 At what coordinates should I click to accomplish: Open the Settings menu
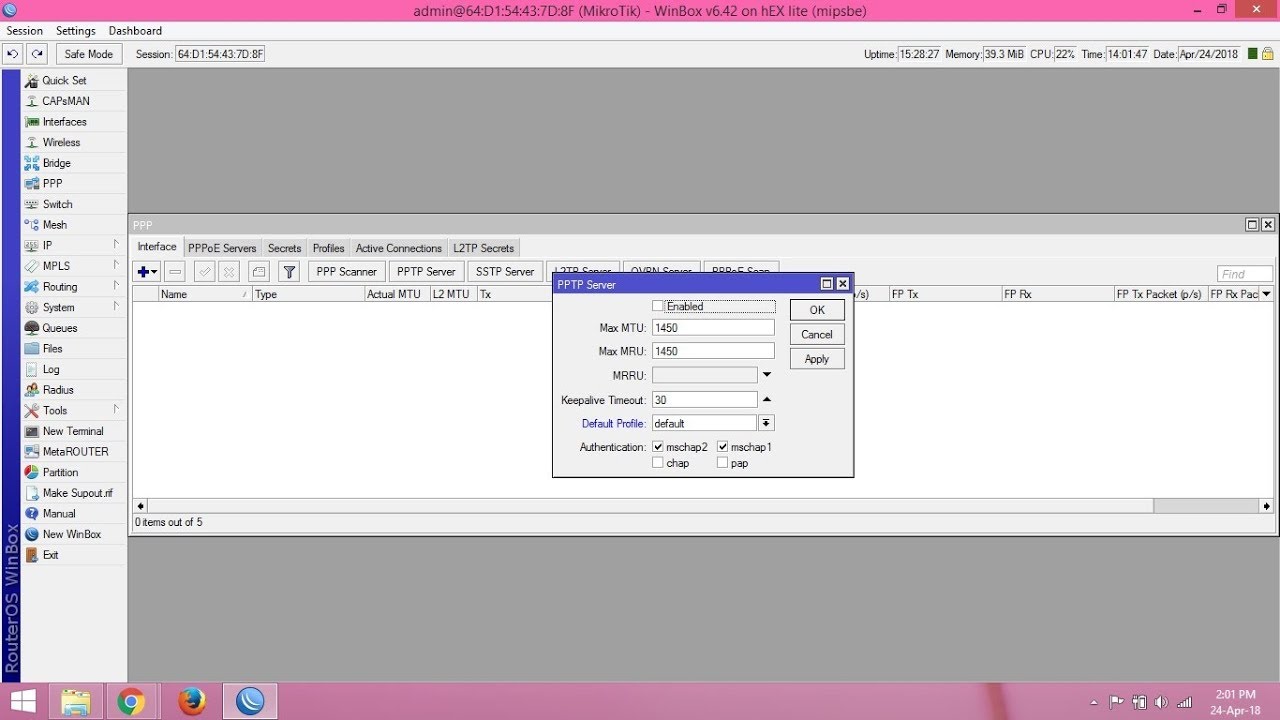coord(76,31)
